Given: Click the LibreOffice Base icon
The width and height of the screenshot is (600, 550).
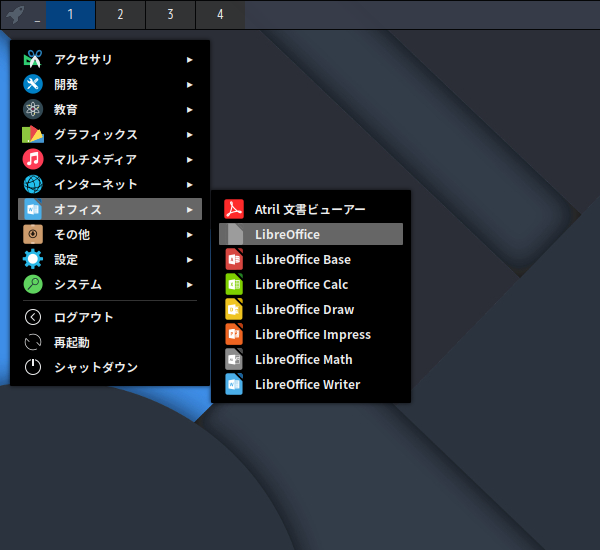Looking at the screenshot, I should click(234, 259).
